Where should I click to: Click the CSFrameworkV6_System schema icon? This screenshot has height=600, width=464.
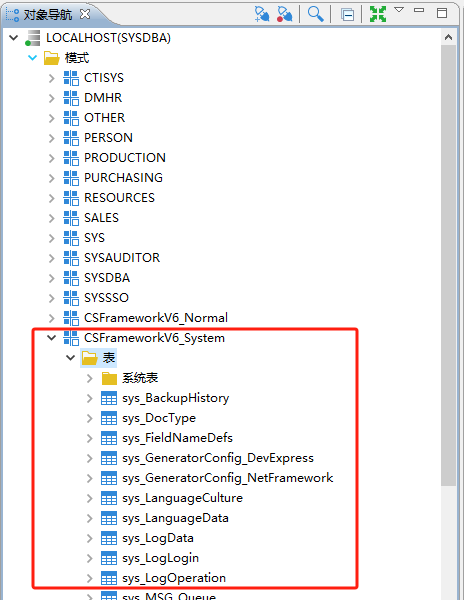(71, 338)
